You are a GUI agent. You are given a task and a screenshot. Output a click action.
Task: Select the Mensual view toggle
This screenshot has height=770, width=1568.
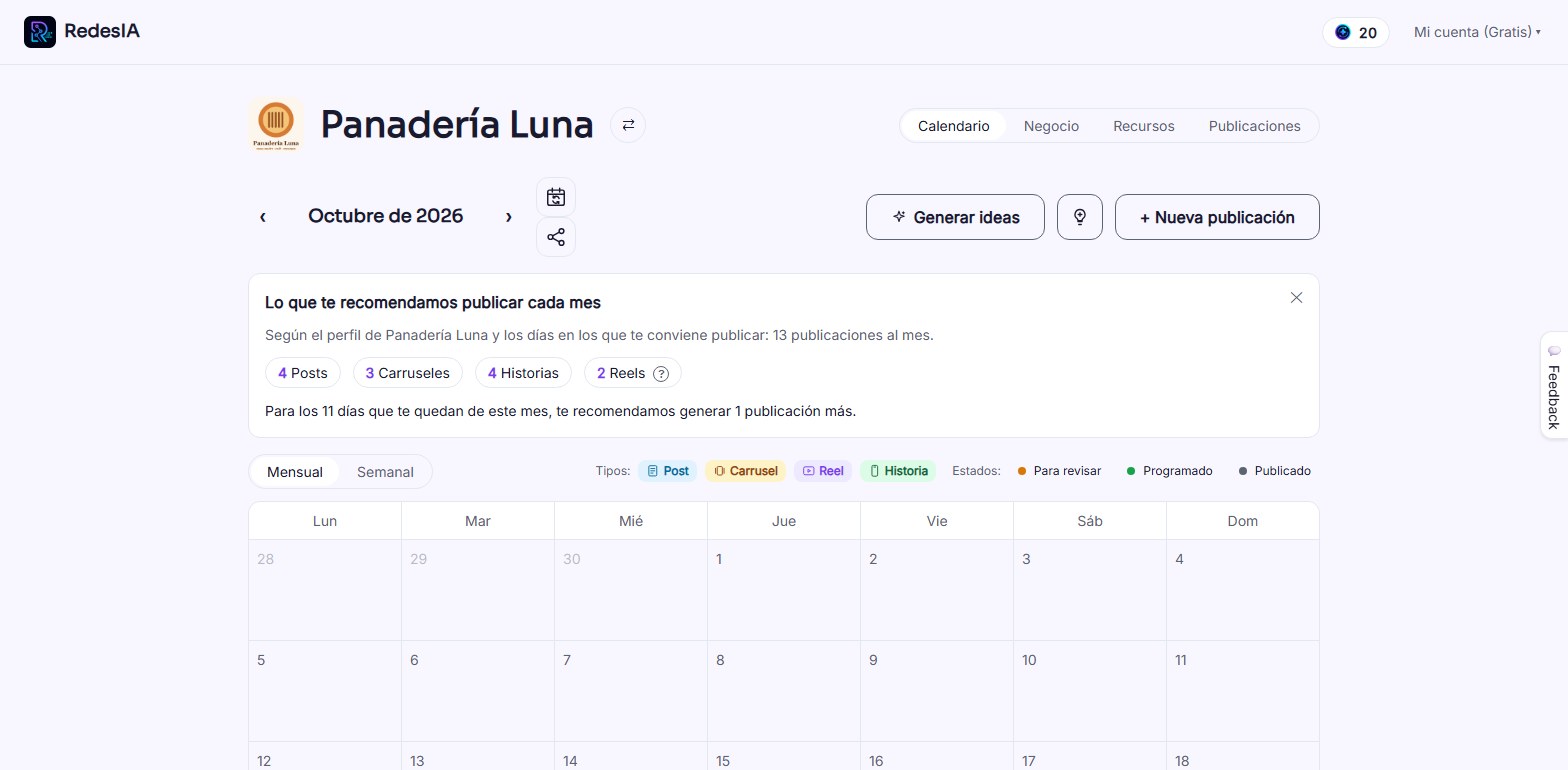click(295, 472)
